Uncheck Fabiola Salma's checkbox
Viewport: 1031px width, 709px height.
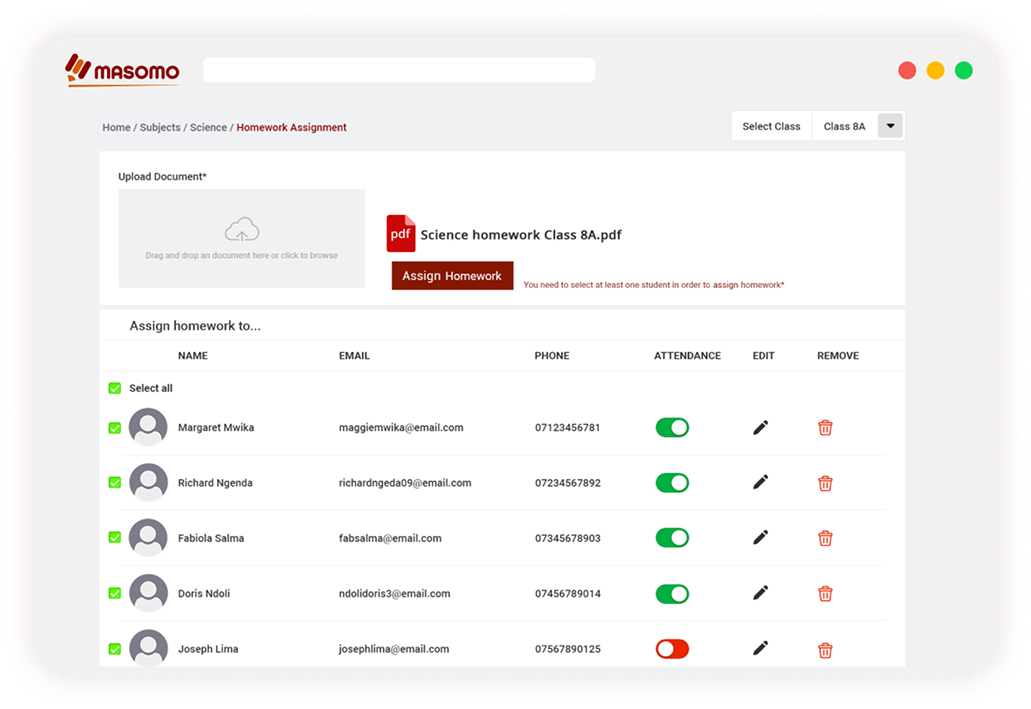115,538
